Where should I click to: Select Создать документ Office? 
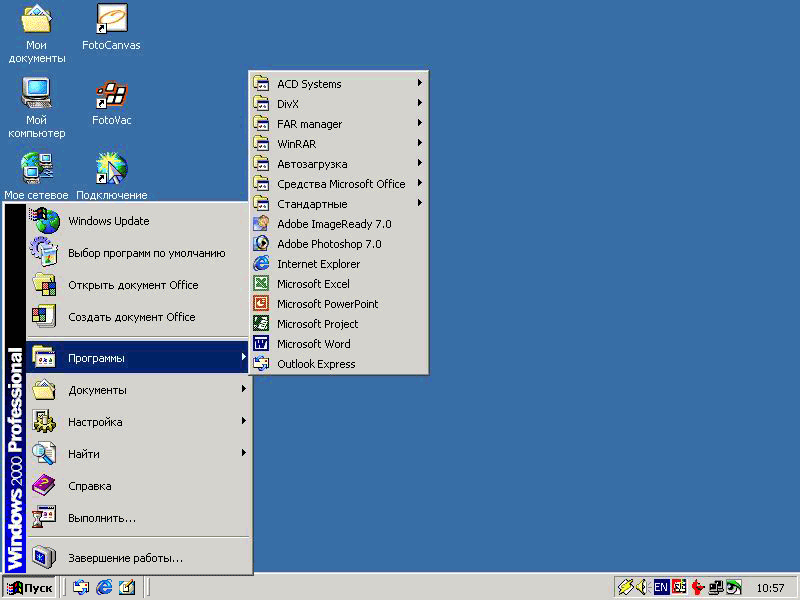(138, 317)
